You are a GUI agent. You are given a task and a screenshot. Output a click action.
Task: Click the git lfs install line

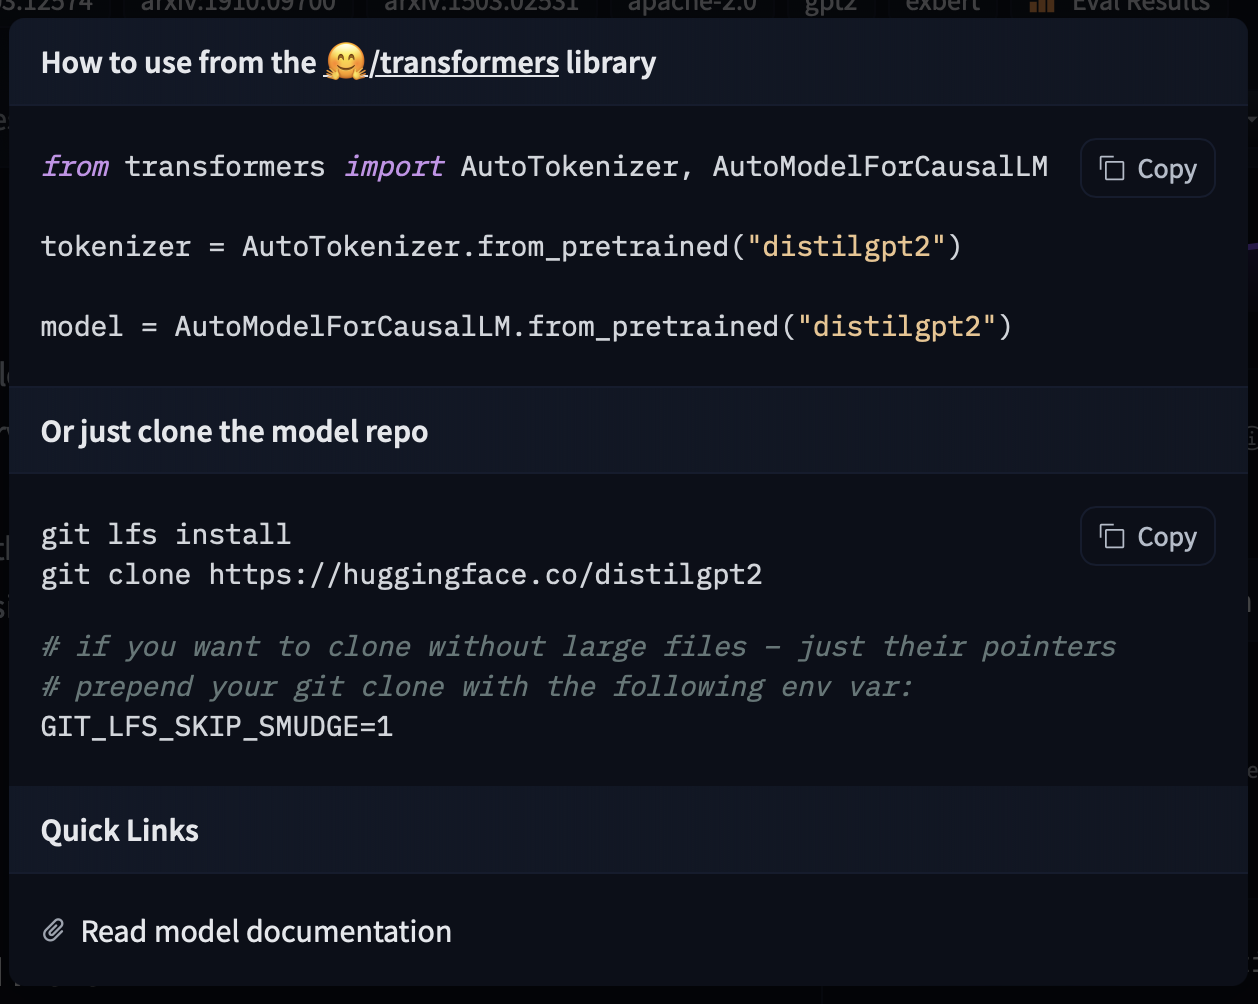(x=166, y=534)
